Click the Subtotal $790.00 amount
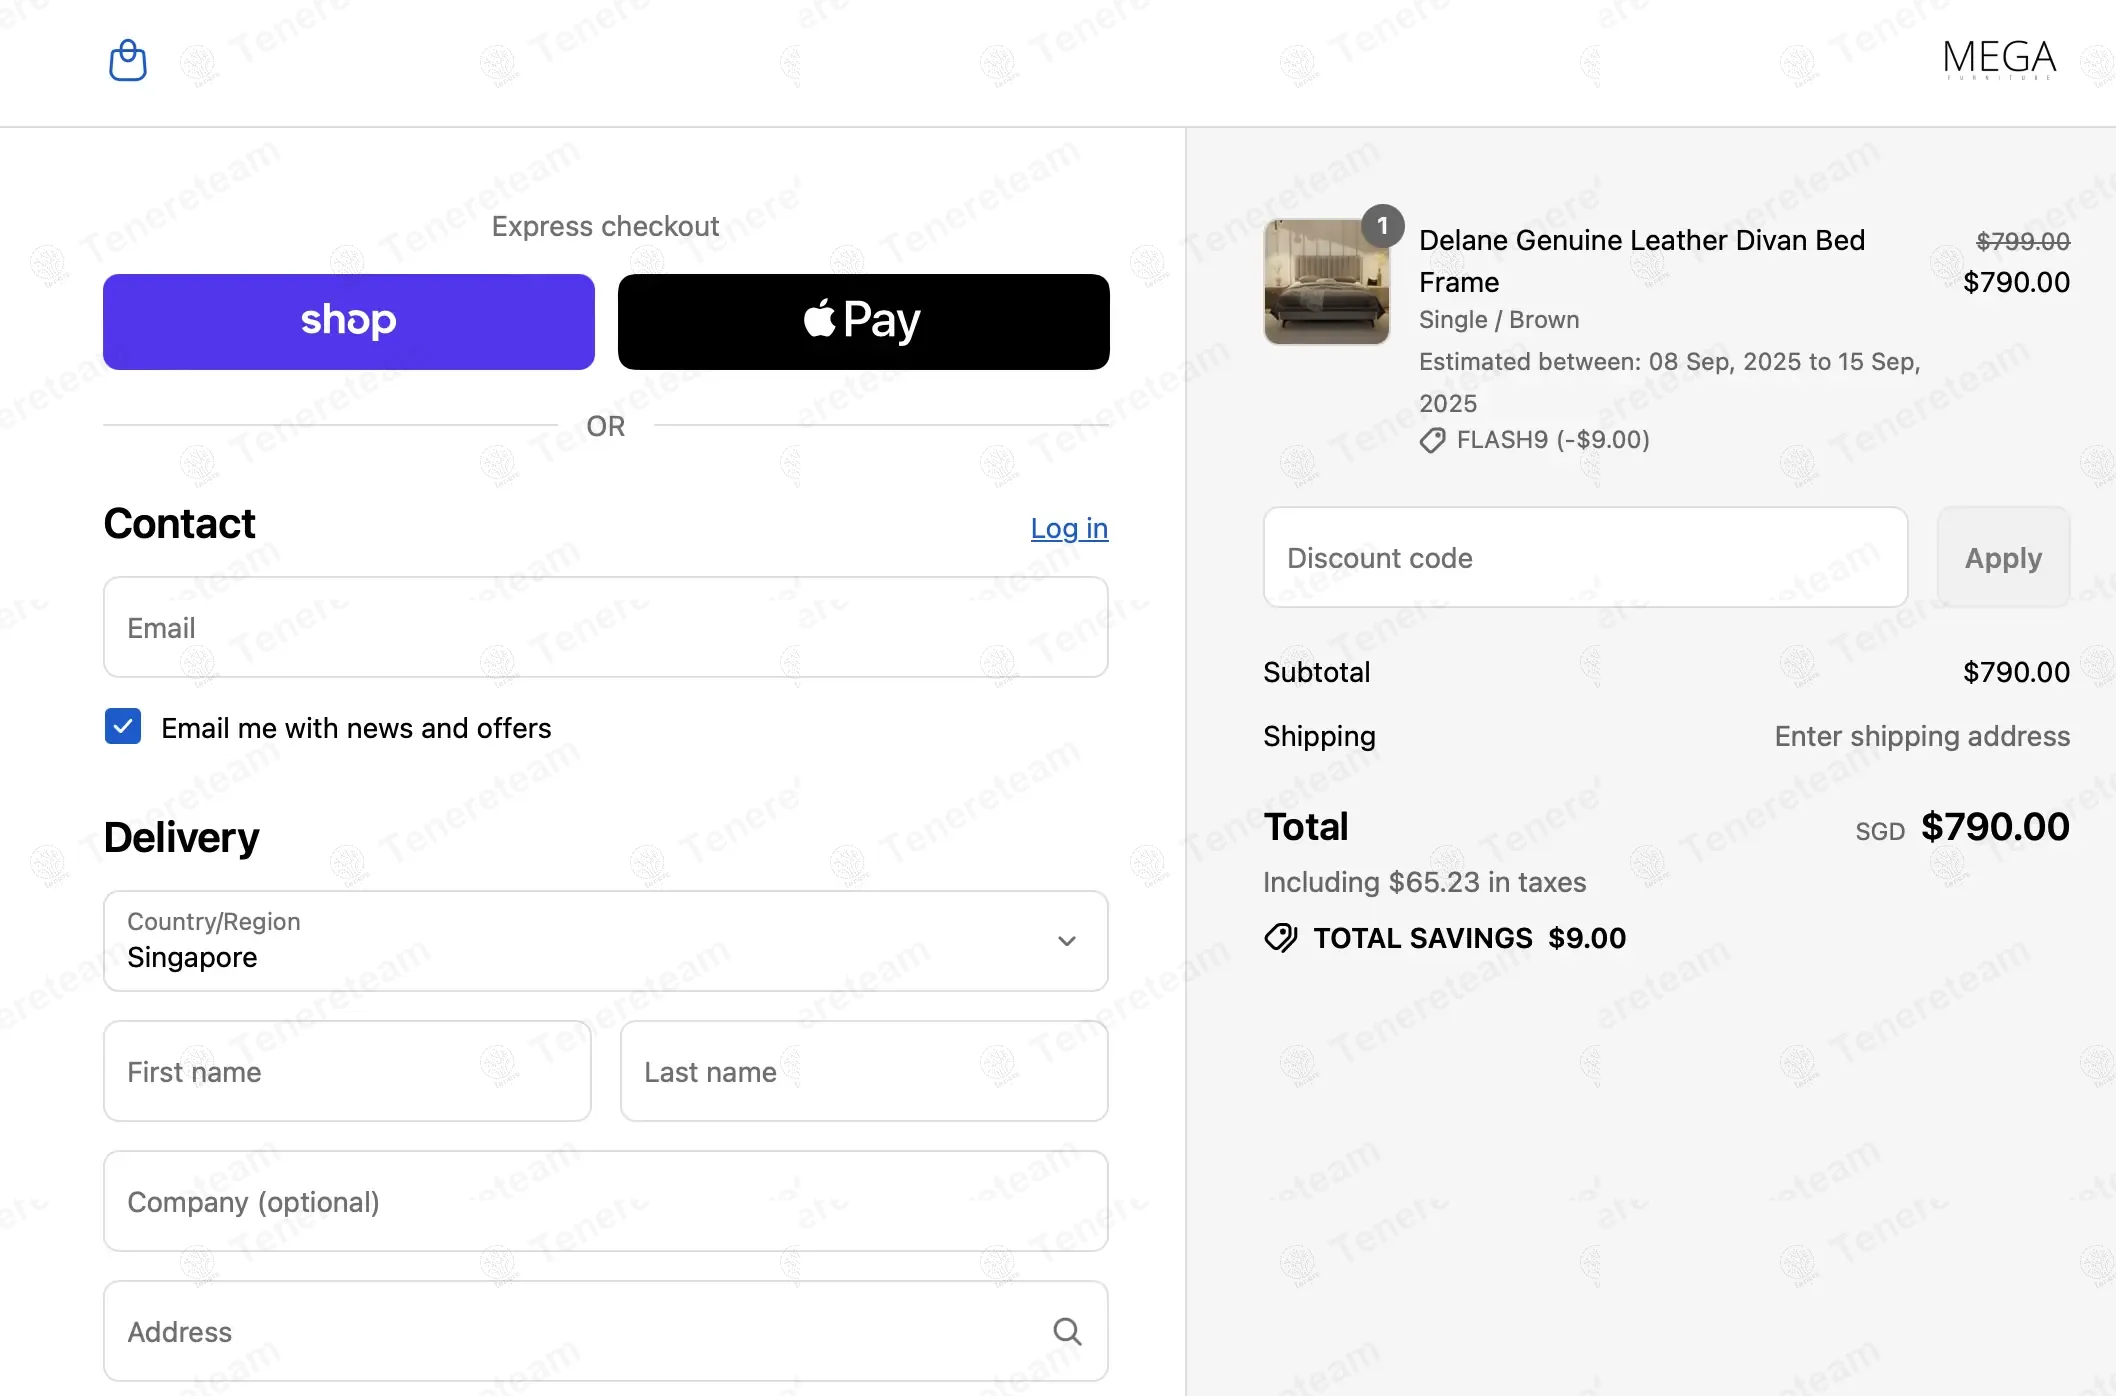Image resolution: width=2116 pixels, height=1396 pixels. pyautogui.click(x=2016, y=672)
